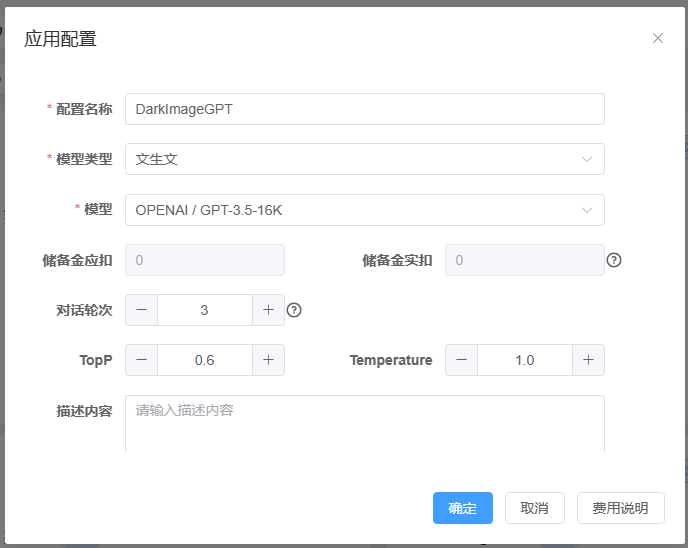The width and height of the screenshot is (688, 548).
Task: Click the 对话轮次 number field showing 3
Action: pyautogui.click(x=204, y=310)
